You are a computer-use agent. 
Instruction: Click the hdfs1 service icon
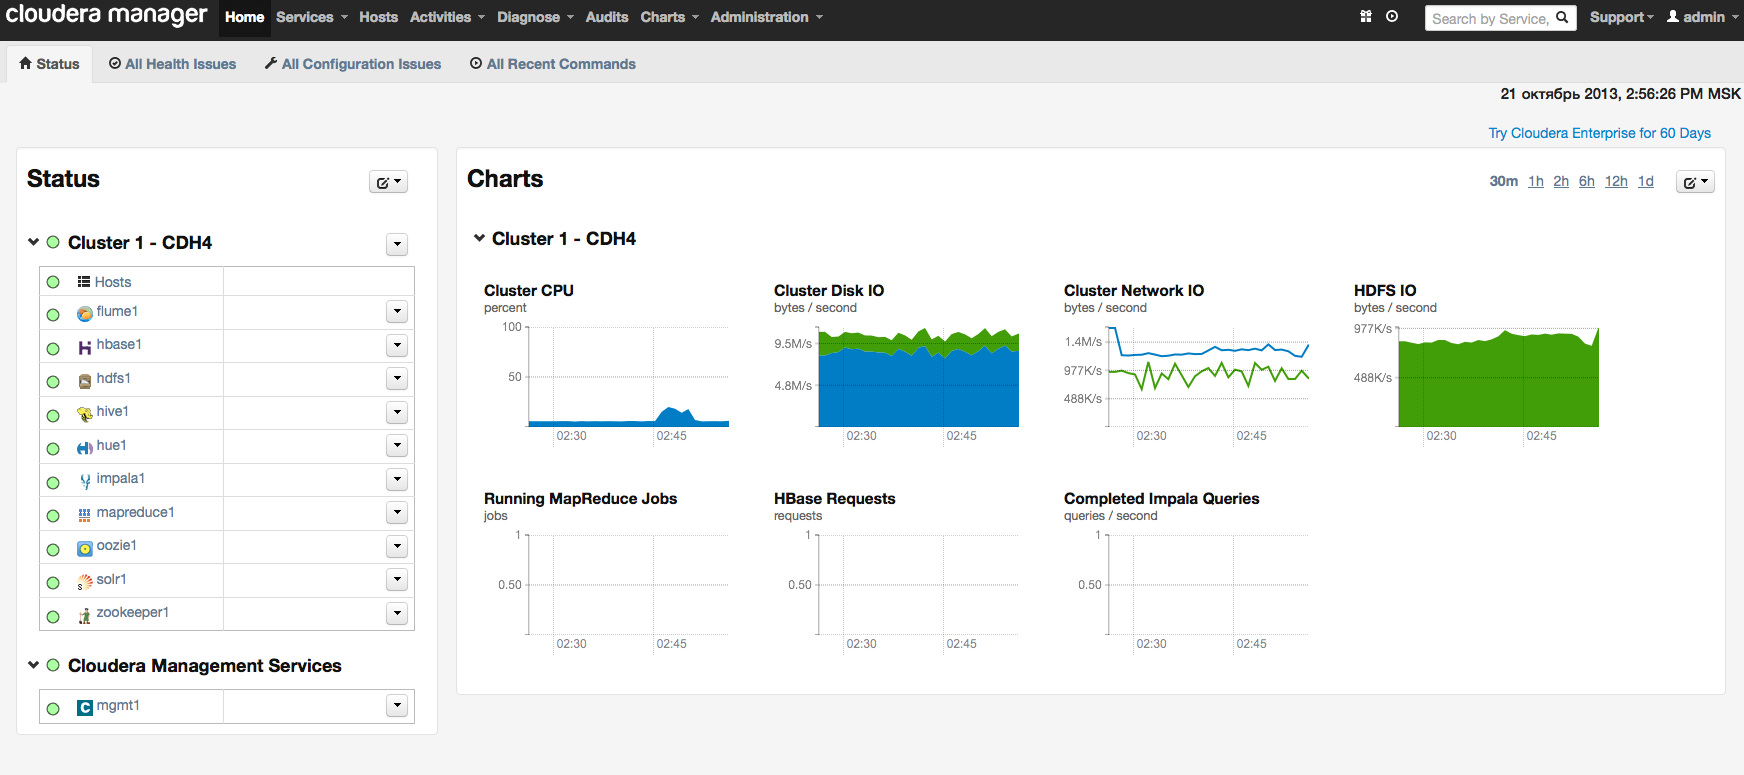tap(85, 381)
